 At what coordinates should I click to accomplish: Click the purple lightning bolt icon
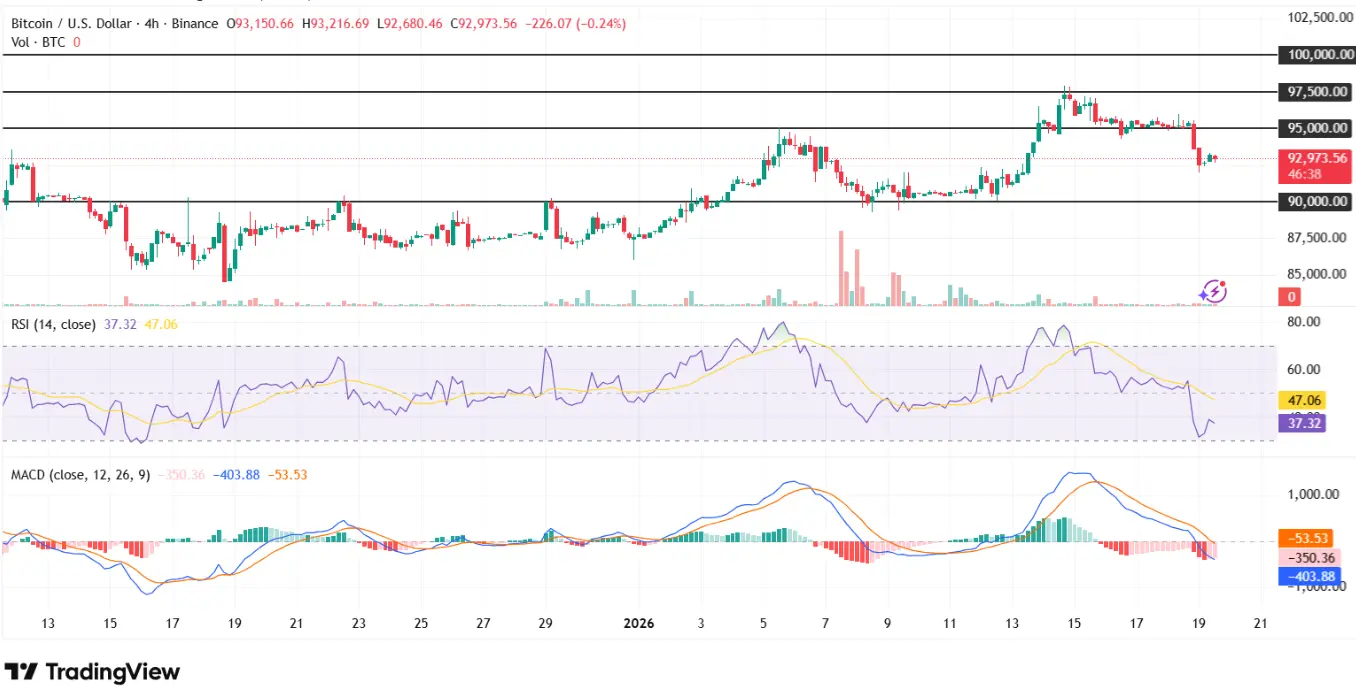1213,291
